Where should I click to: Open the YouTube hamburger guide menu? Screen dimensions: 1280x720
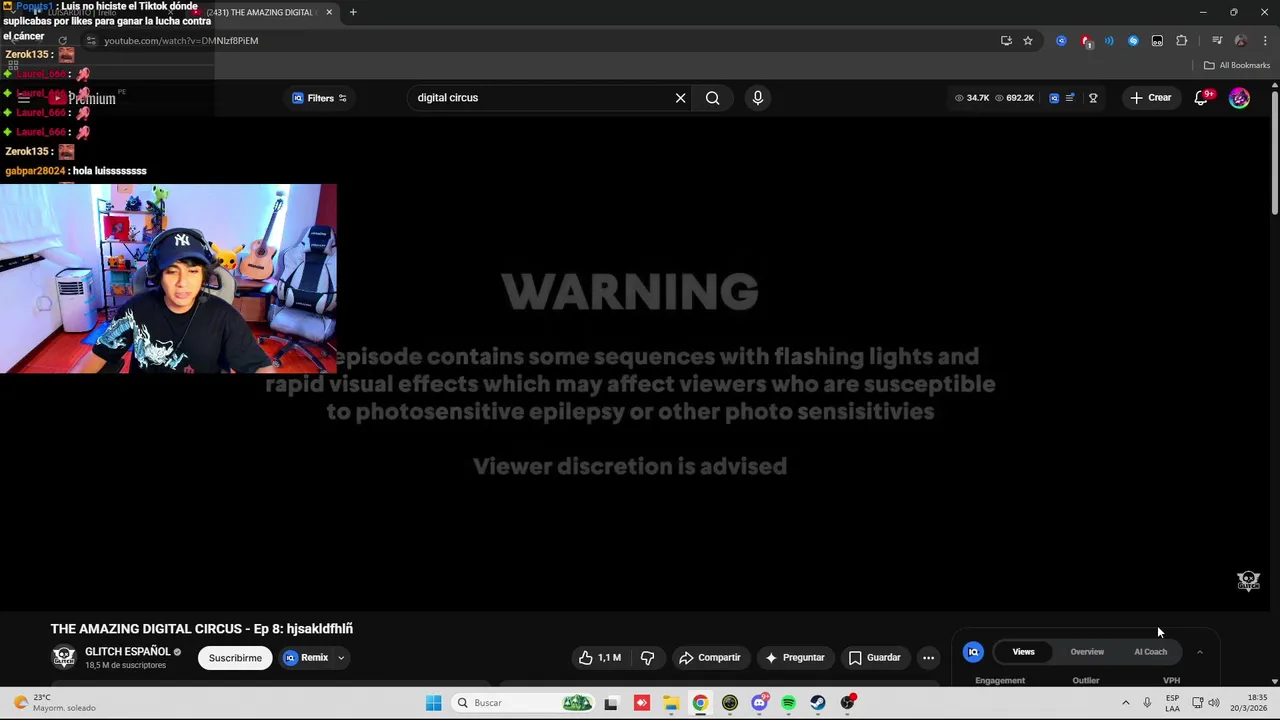(x=24, y=99)
